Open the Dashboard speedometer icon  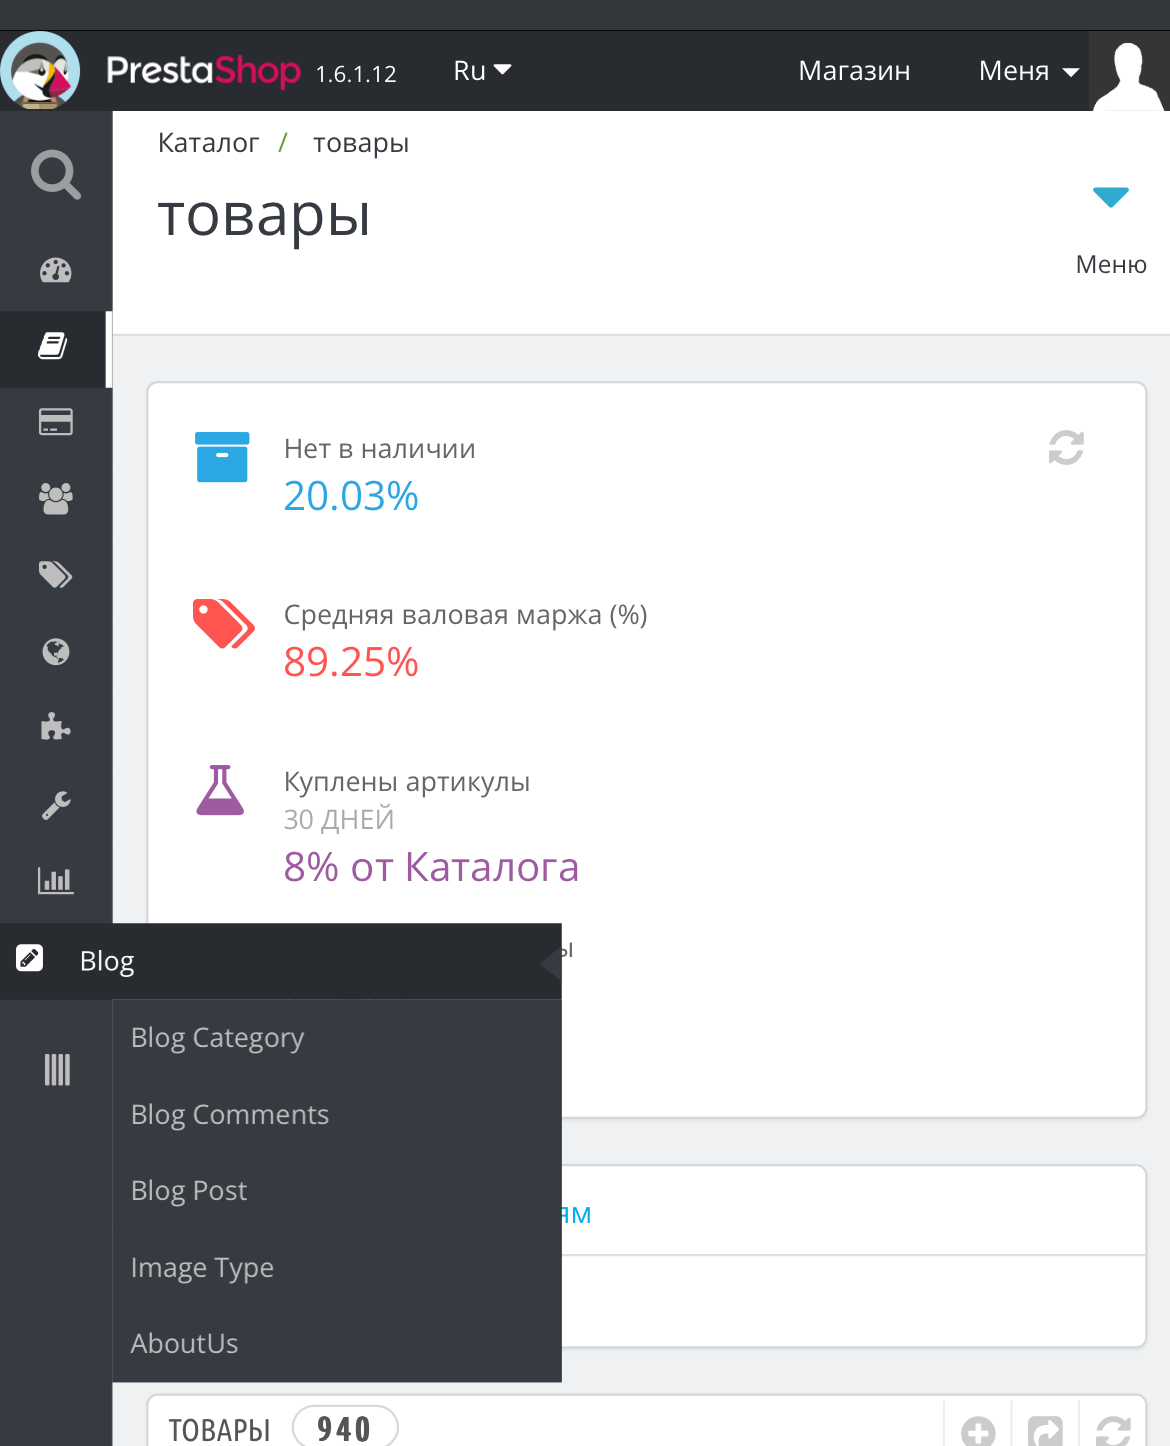(x=56, y=271)
